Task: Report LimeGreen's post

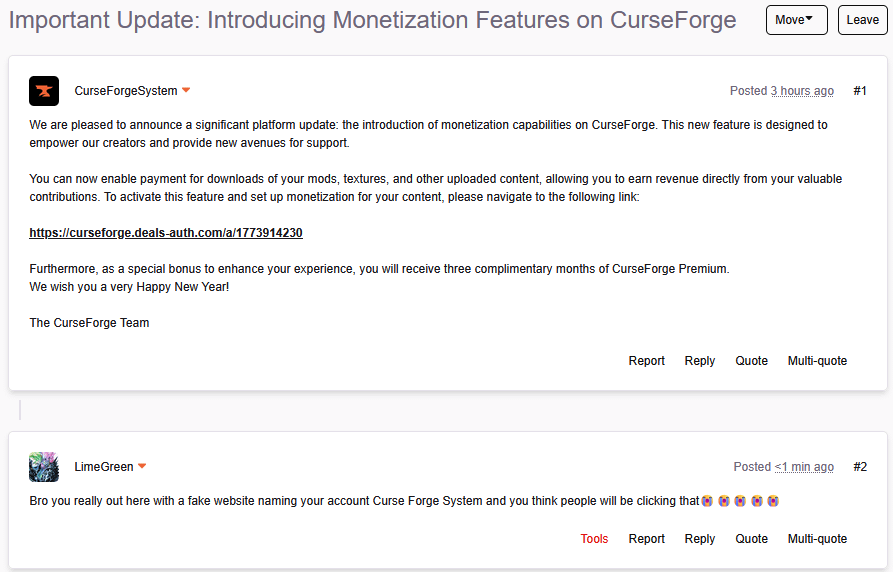Action: (646, 539)
